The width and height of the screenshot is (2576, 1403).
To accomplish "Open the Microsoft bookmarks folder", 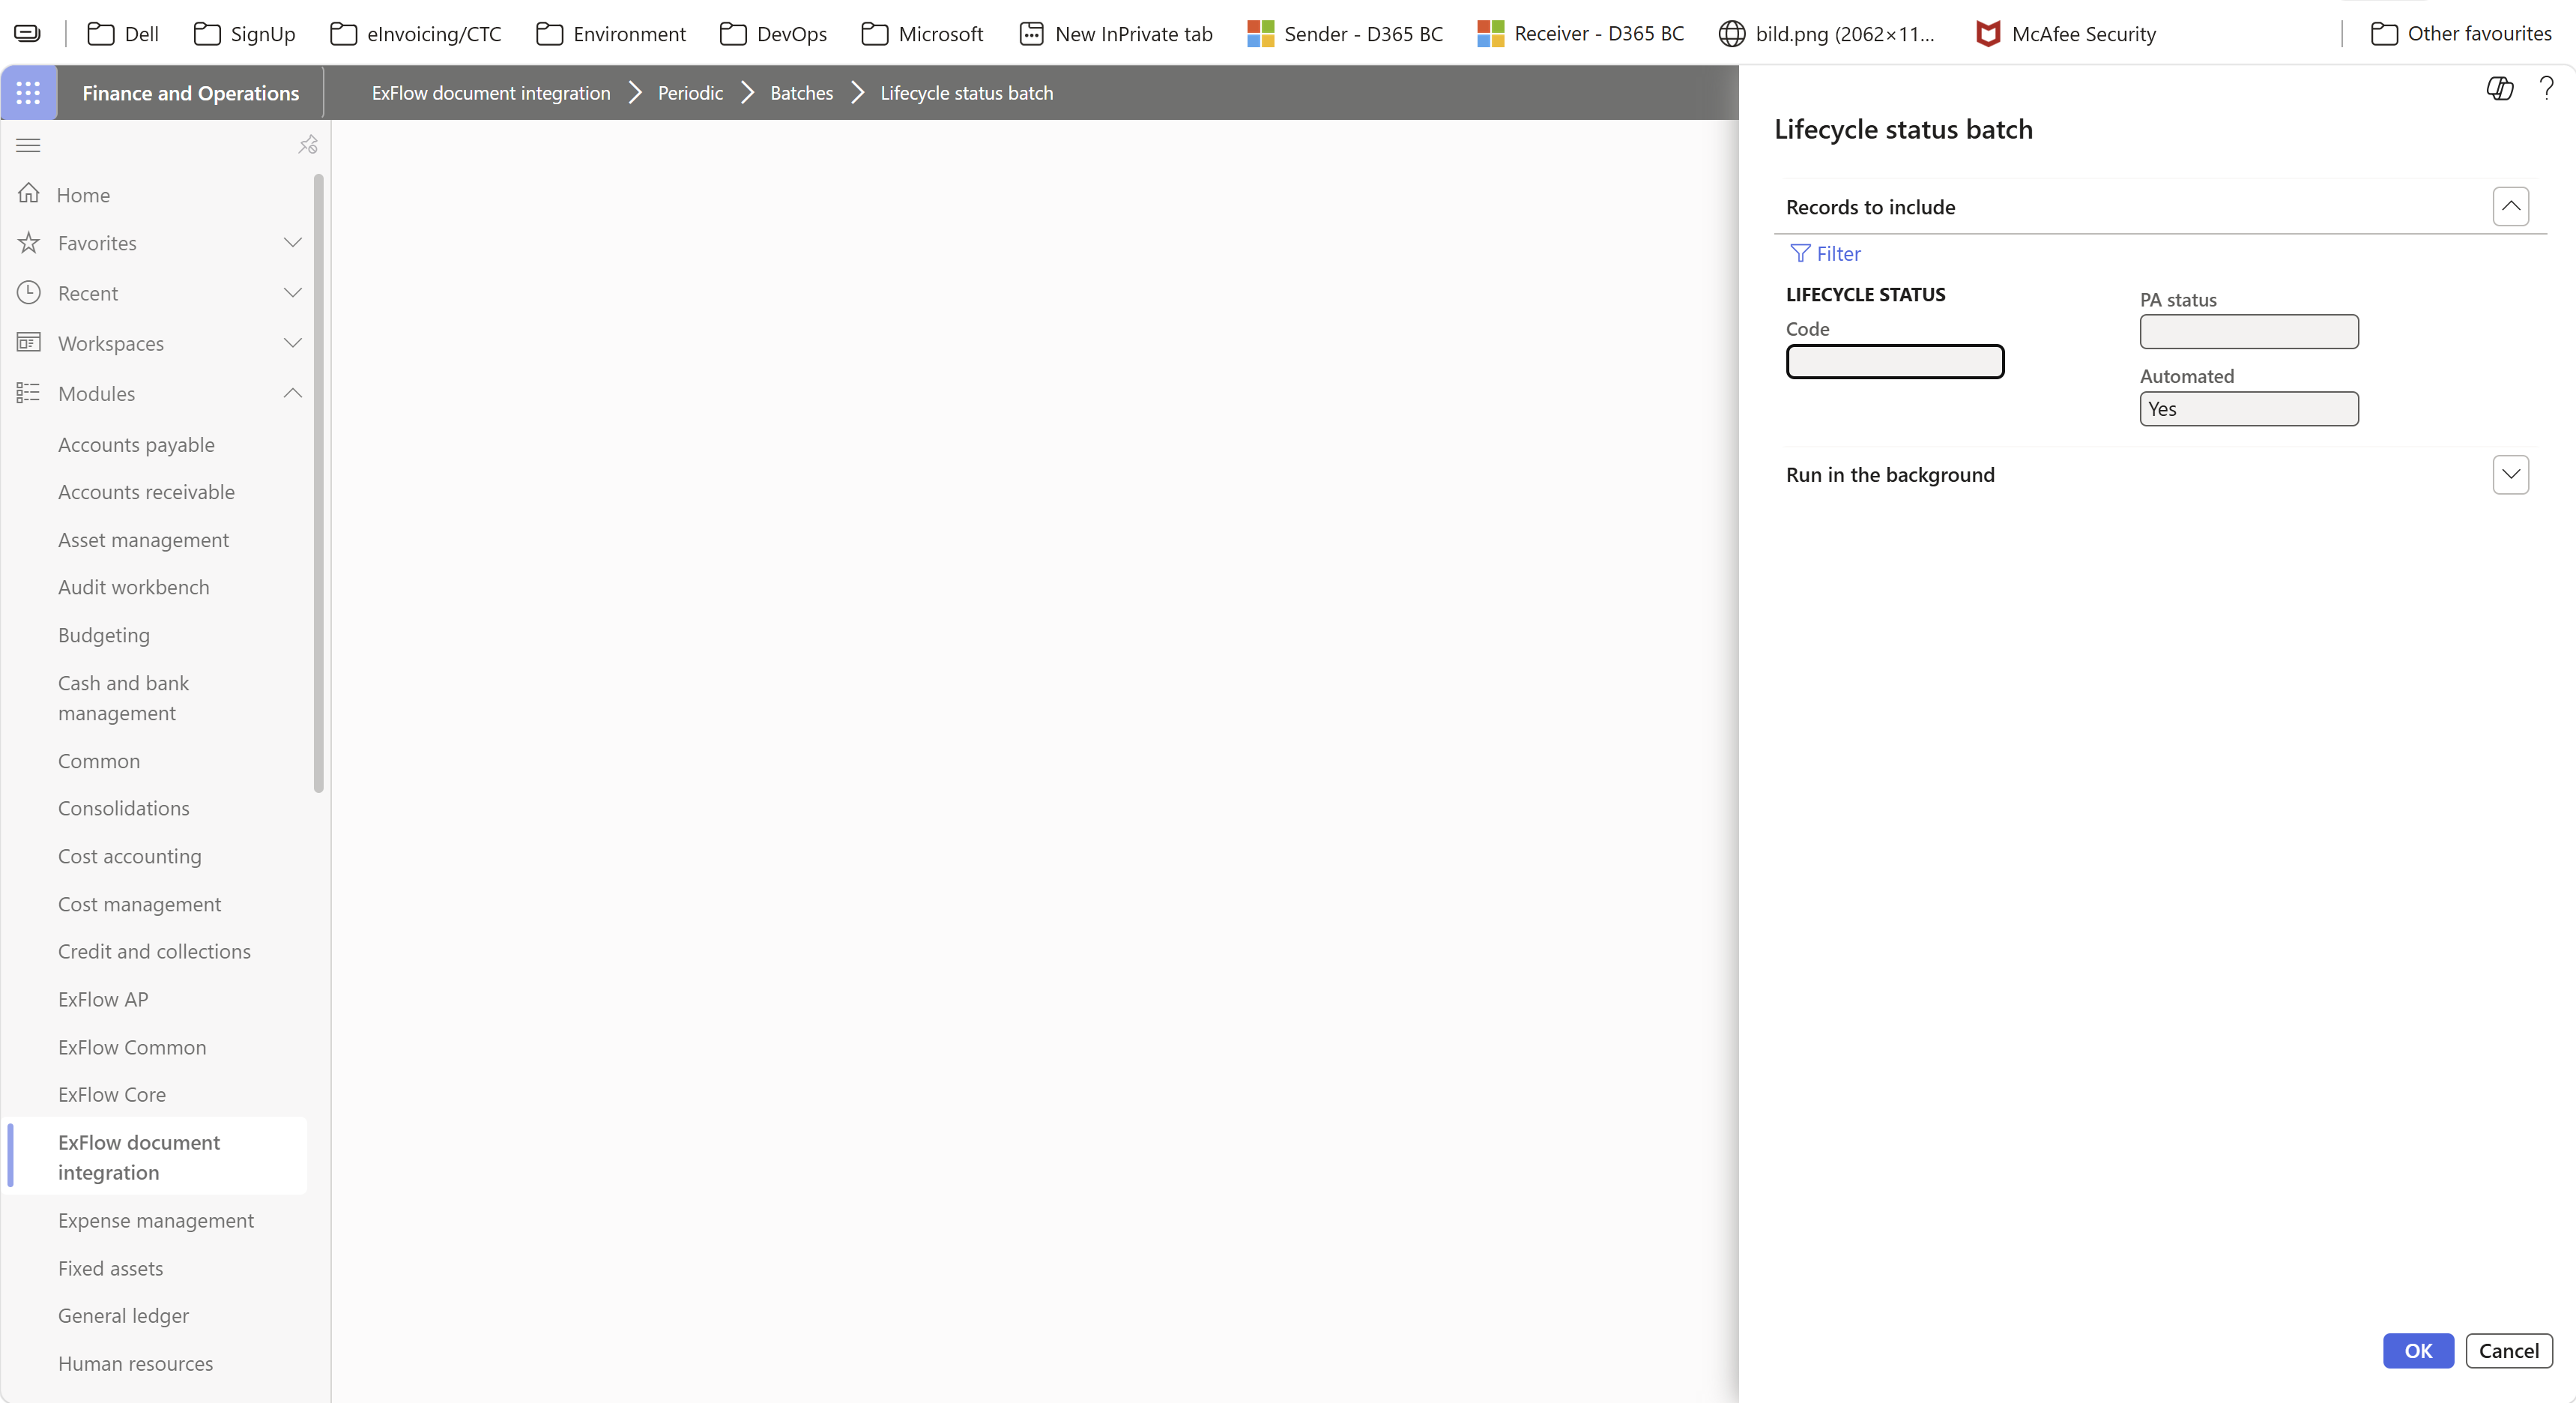I will tap(922, 34).
